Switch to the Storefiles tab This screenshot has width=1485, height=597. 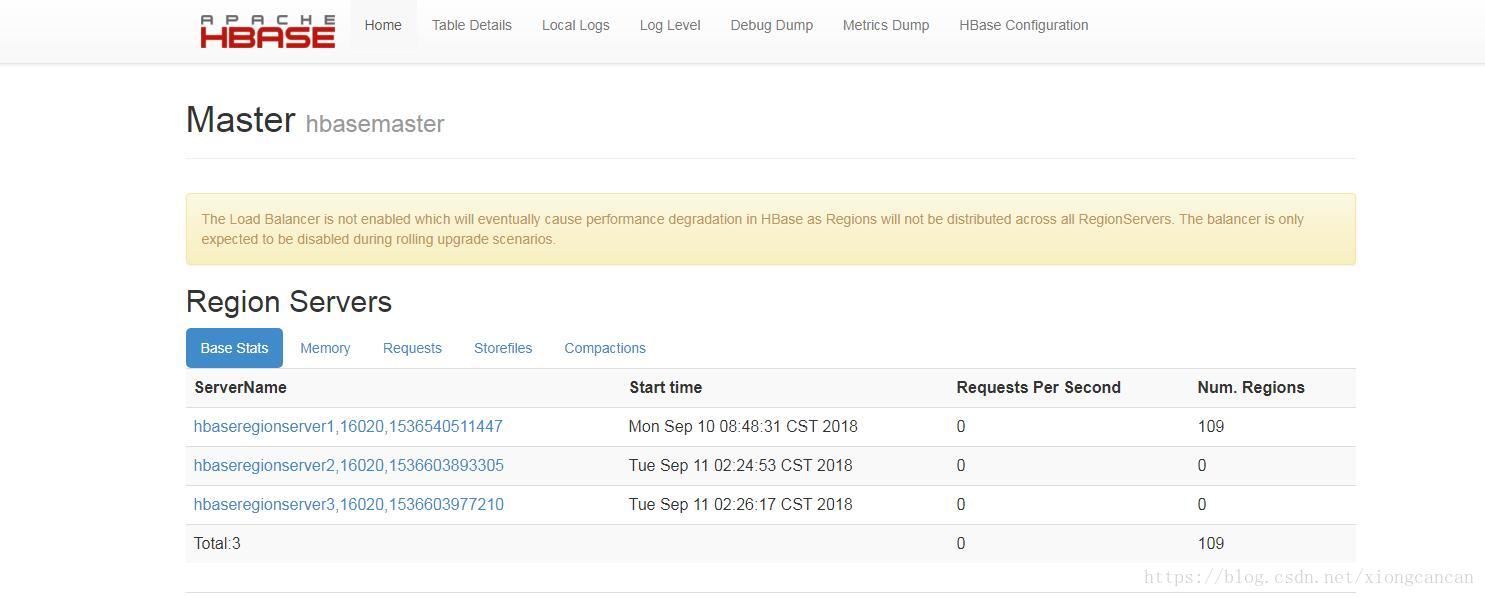(503, 348)
